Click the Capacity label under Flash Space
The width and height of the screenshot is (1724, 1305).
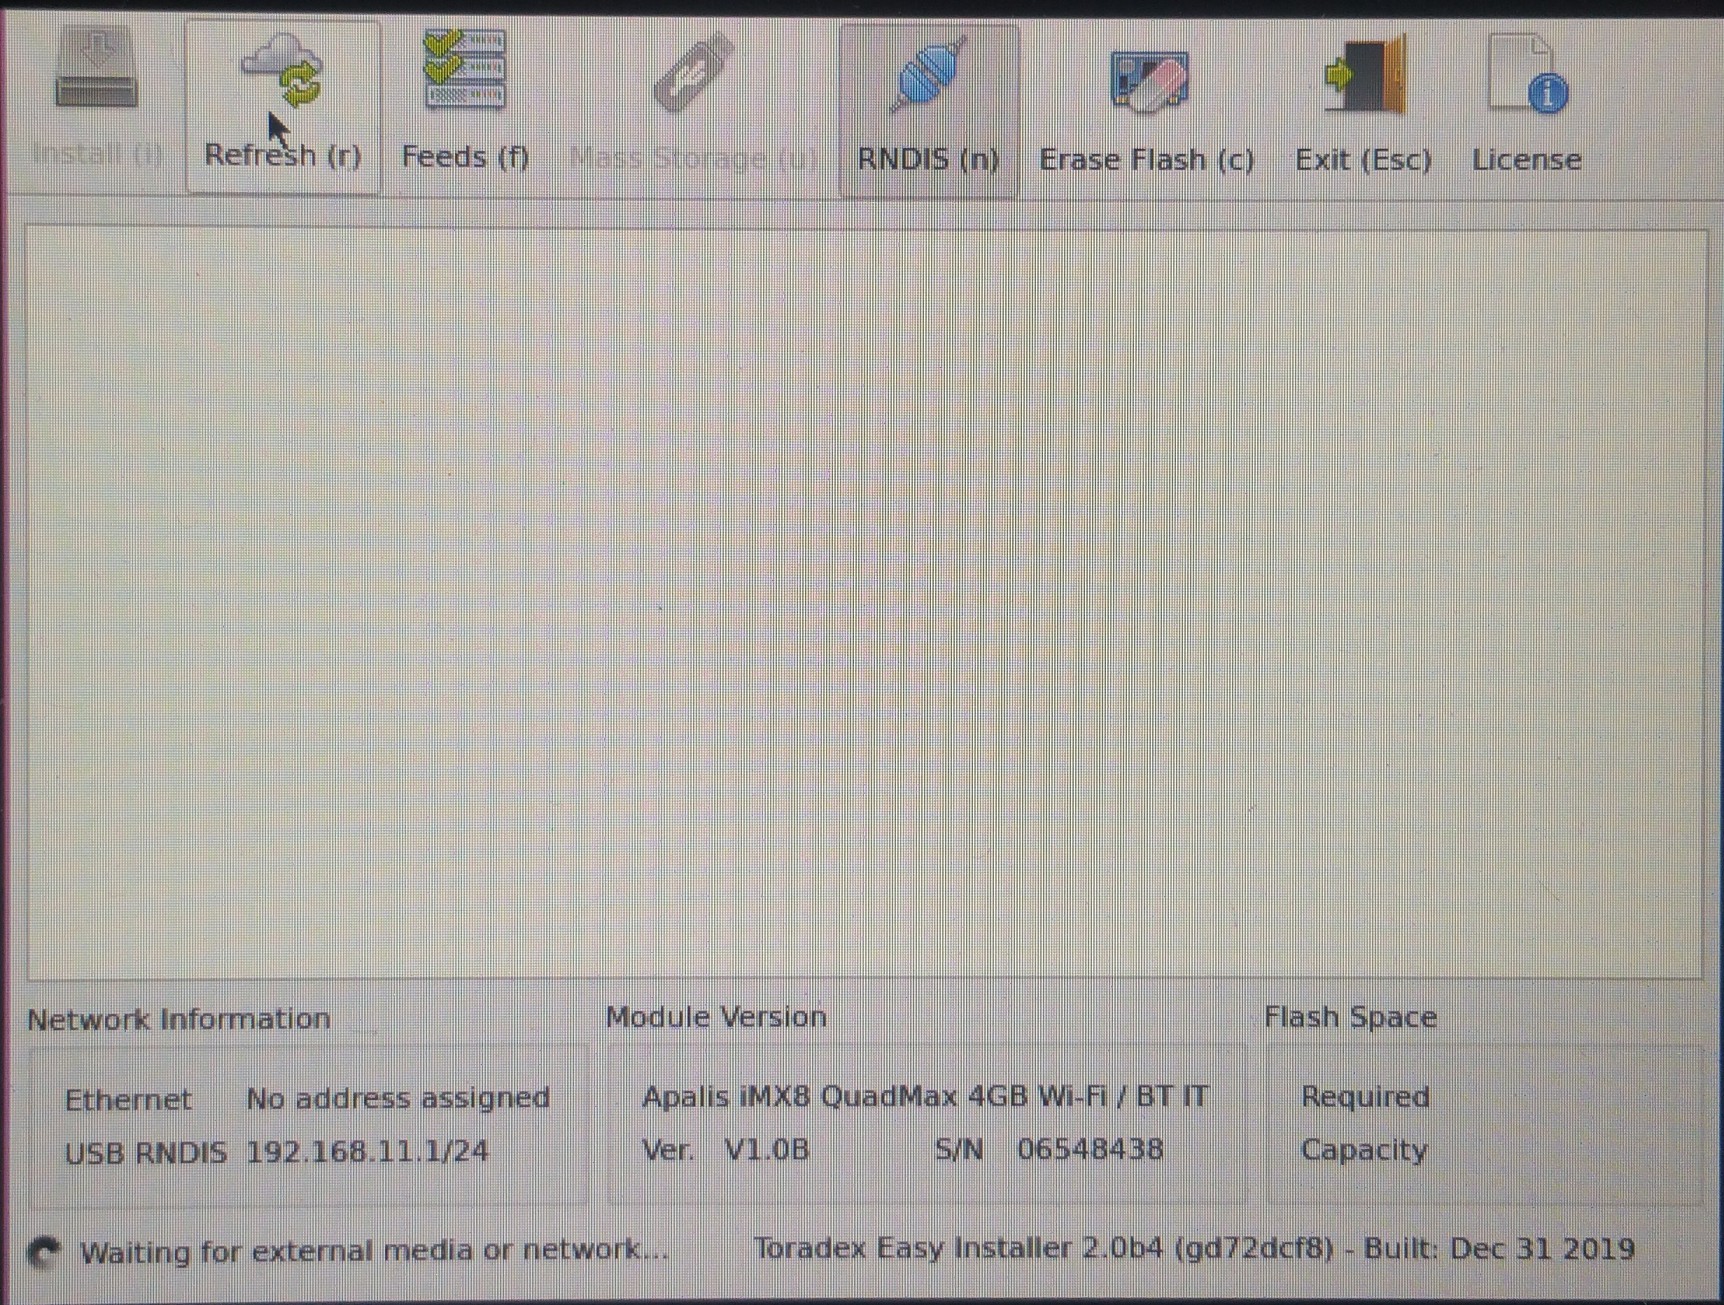(1364, 1150)
